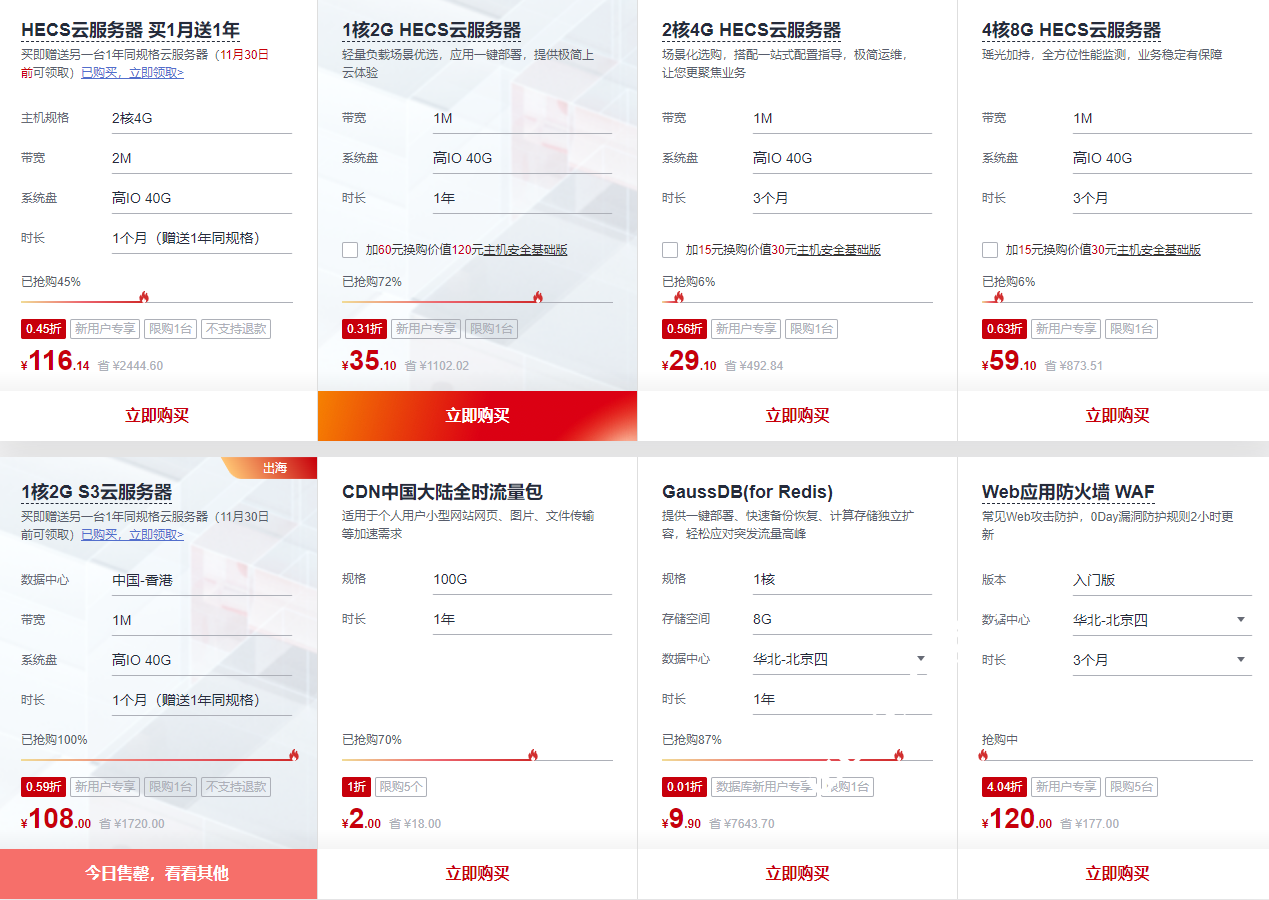Click WAF 抢购中 progress bar
The image size is (1269, 900).
[1117, 759]
